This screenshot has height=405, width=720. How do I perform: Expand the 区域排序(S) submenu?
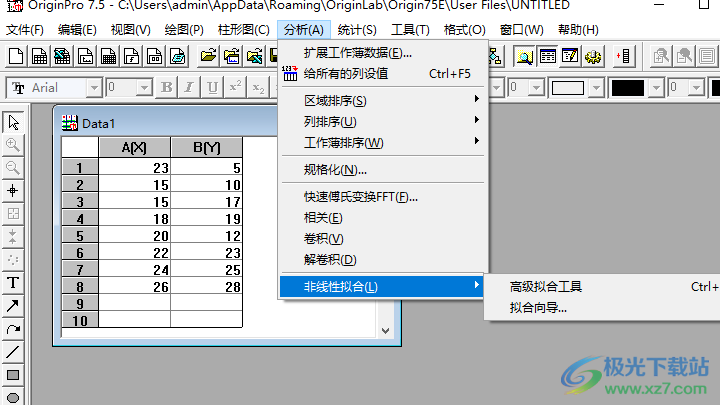pos(382,101)
